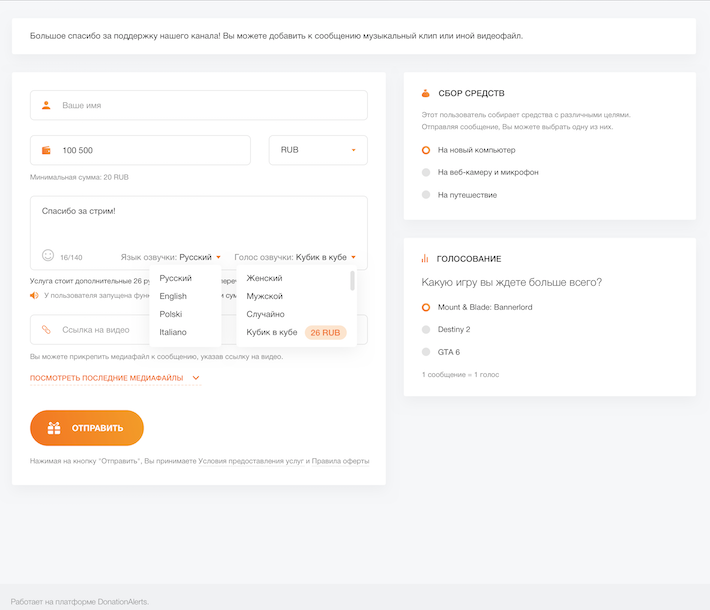Click Минимальная сумма: 20 RUB text

coord(79,177)
